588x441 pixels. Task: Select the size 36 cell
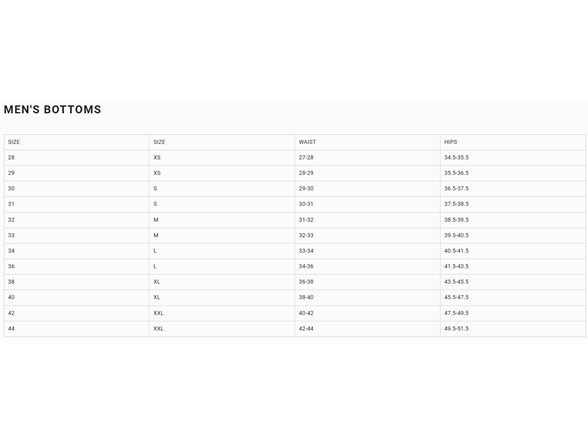[76, 267]
